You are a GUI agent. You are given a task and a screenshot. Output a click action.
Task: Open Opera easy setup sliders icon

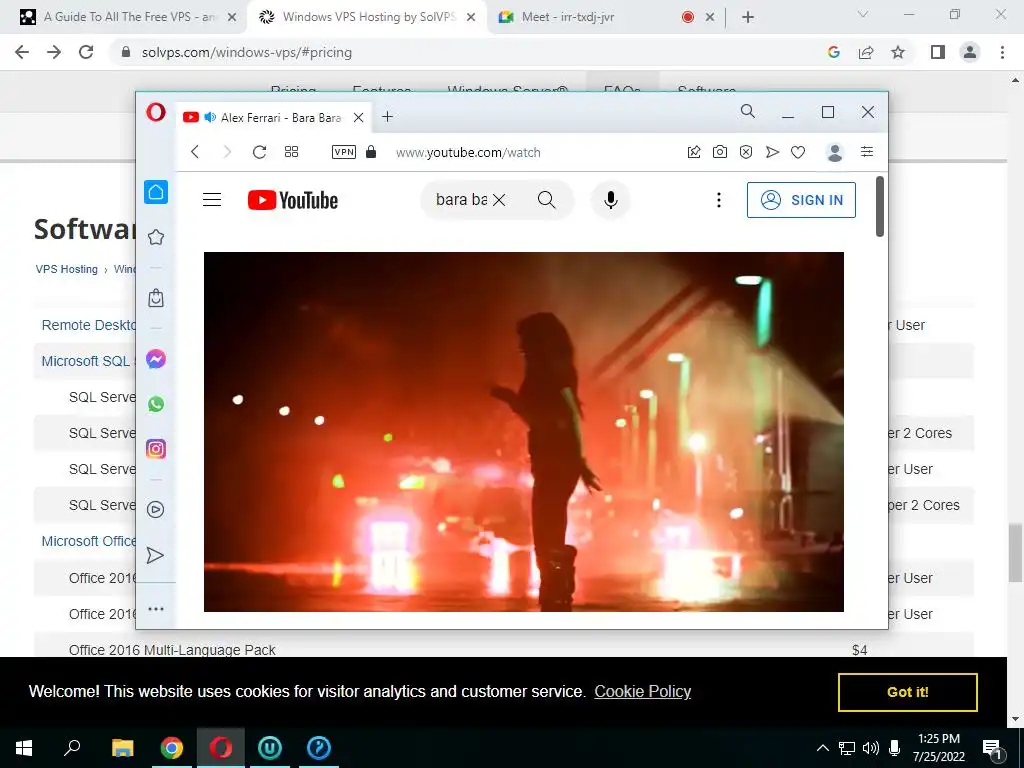click(867, 152)
